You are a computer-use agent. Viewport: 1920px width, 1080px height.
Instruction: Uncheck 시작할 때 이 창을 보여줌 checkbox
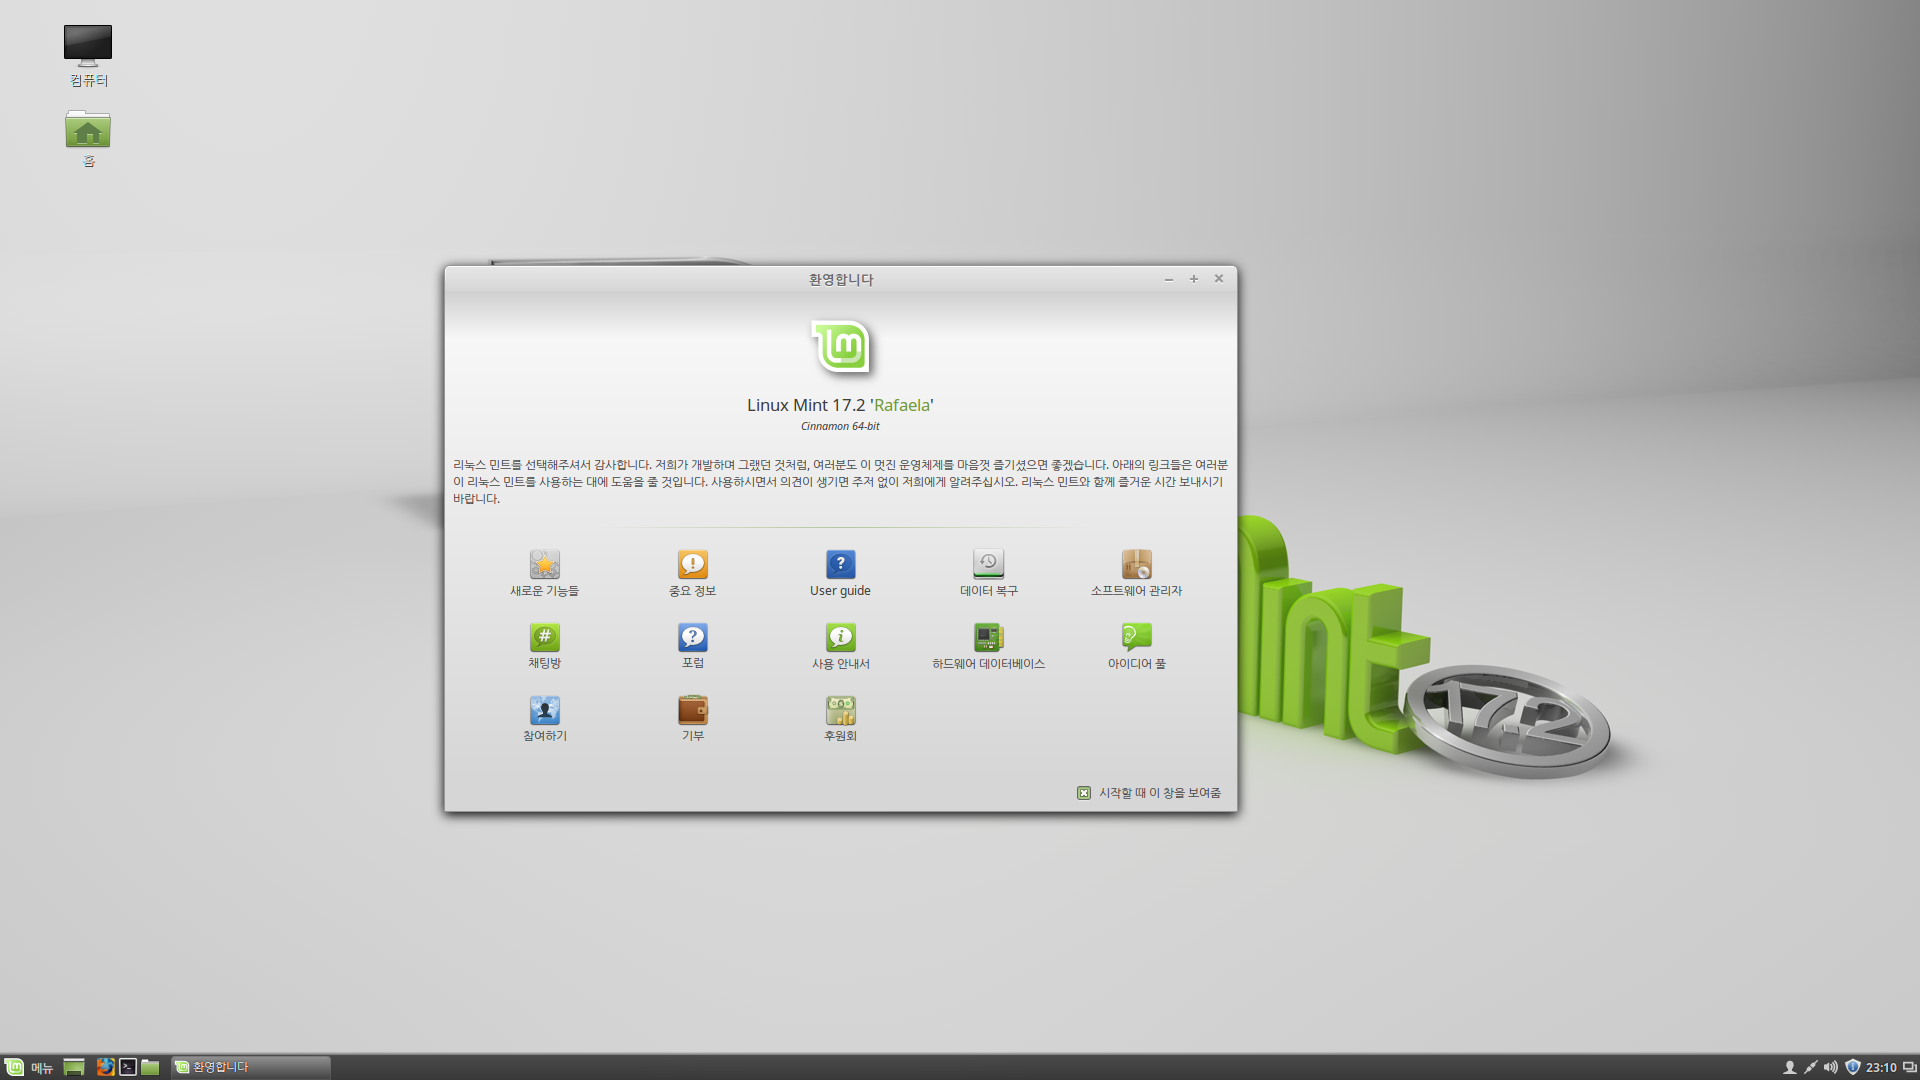pyautogui.click(x=1083, y=793)
